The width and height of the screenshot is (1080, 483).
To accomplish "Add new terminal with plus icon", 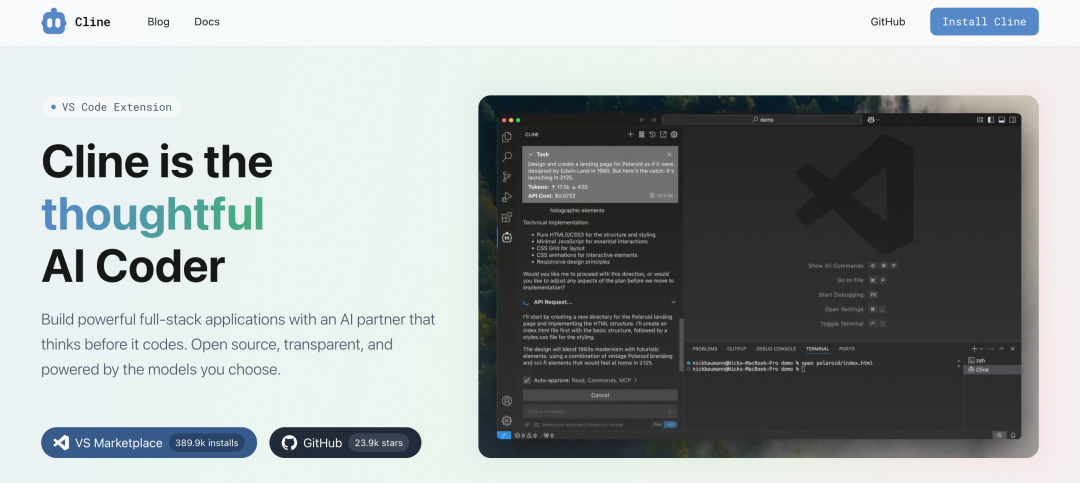I will 974,349.
